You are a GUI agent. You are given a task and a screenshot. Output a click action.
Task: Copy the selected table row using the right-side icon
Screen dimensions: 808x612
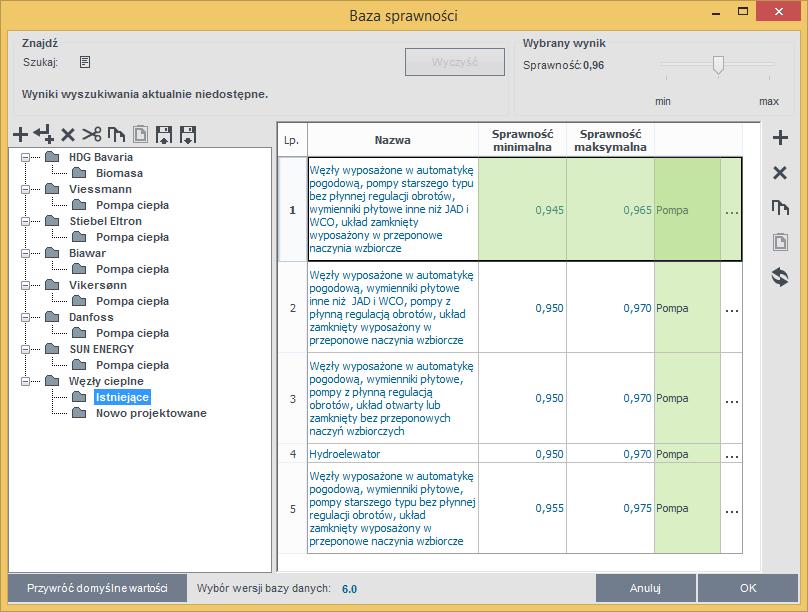[x=780, y=208]
